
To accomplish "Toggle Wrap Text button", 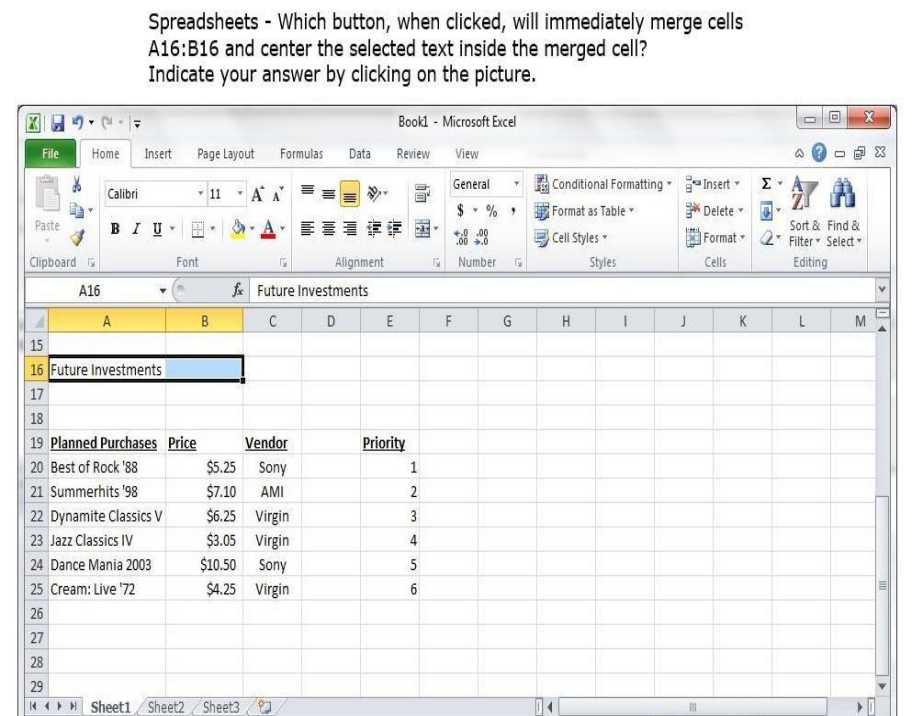I will pos(422,193).
